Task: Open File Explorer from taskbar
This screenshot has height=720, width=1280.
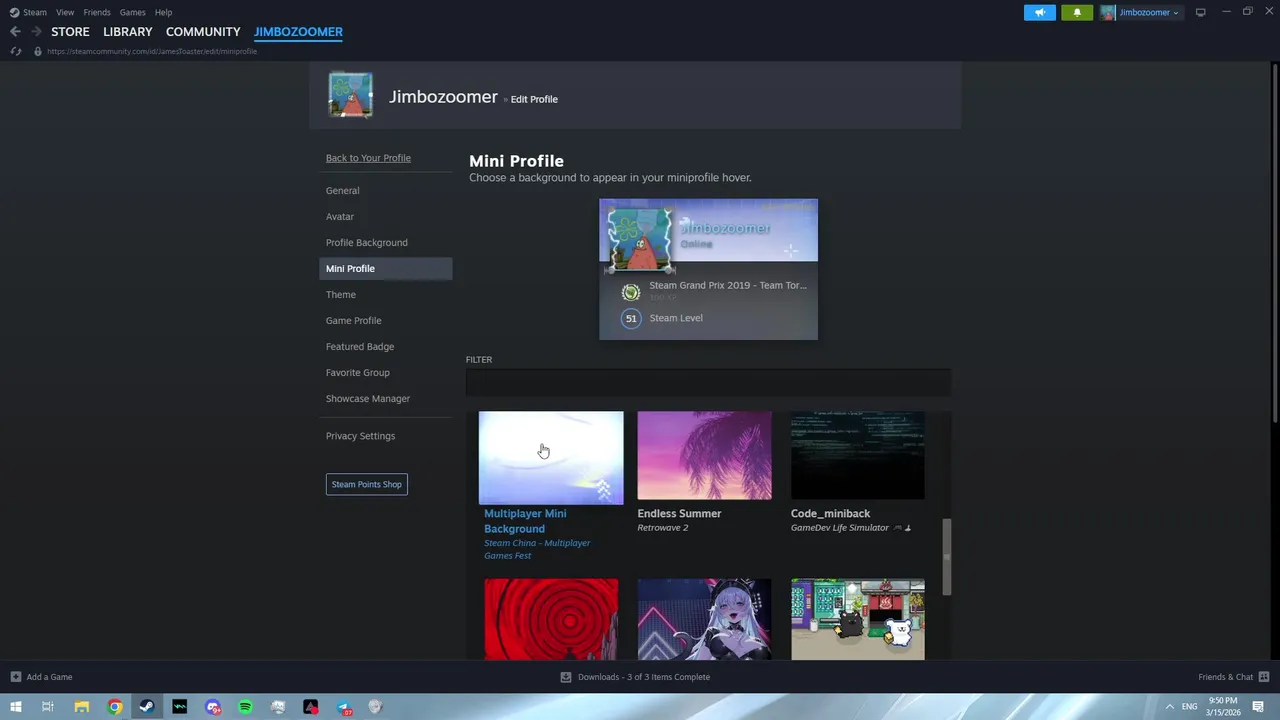Action: (82, 707)
